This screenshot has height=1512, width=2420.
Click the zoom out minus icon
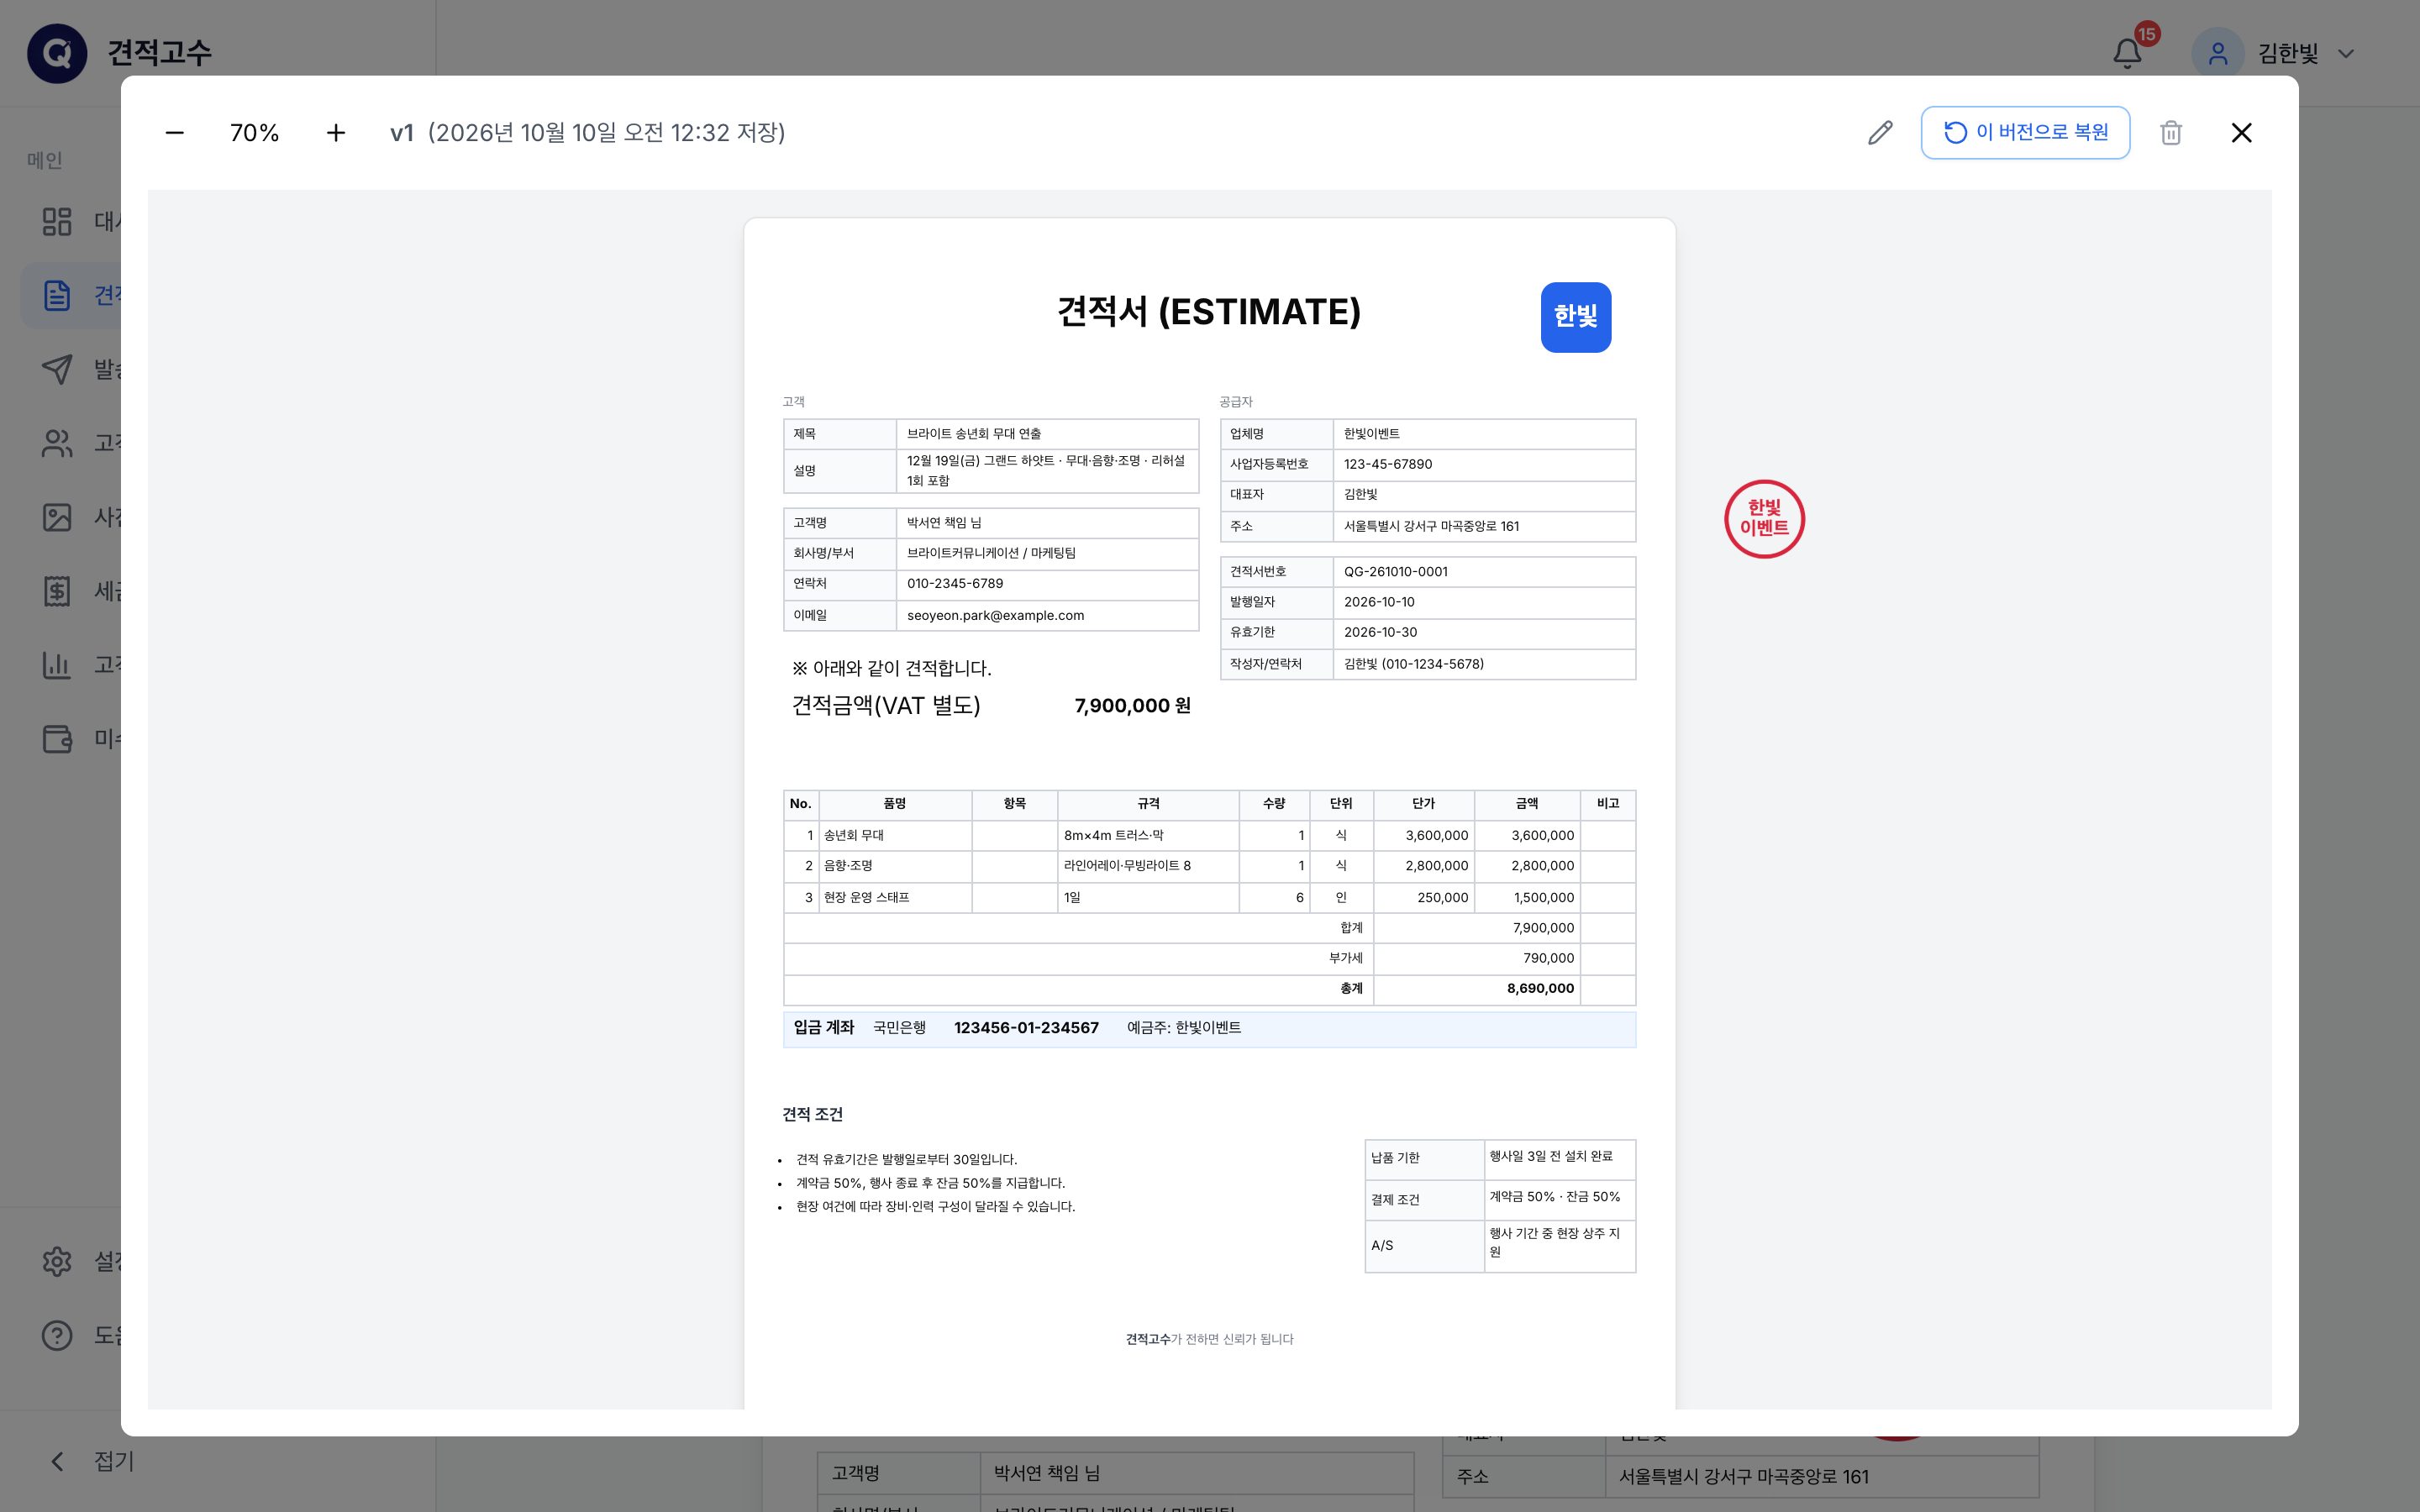174,133
